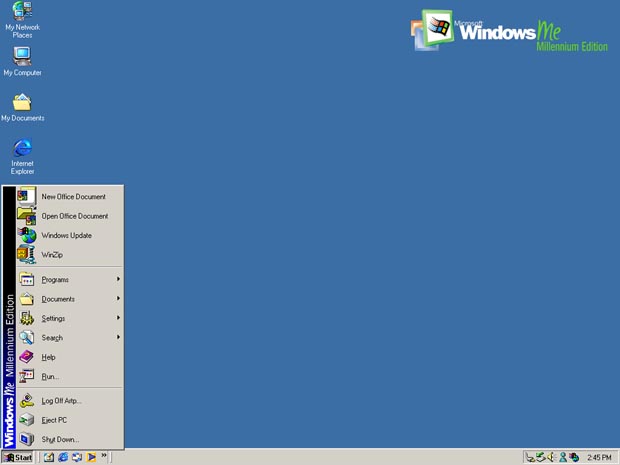
Task: Select Run... in the Start menu
Action: pyautogui.click(x=70, y=376)
